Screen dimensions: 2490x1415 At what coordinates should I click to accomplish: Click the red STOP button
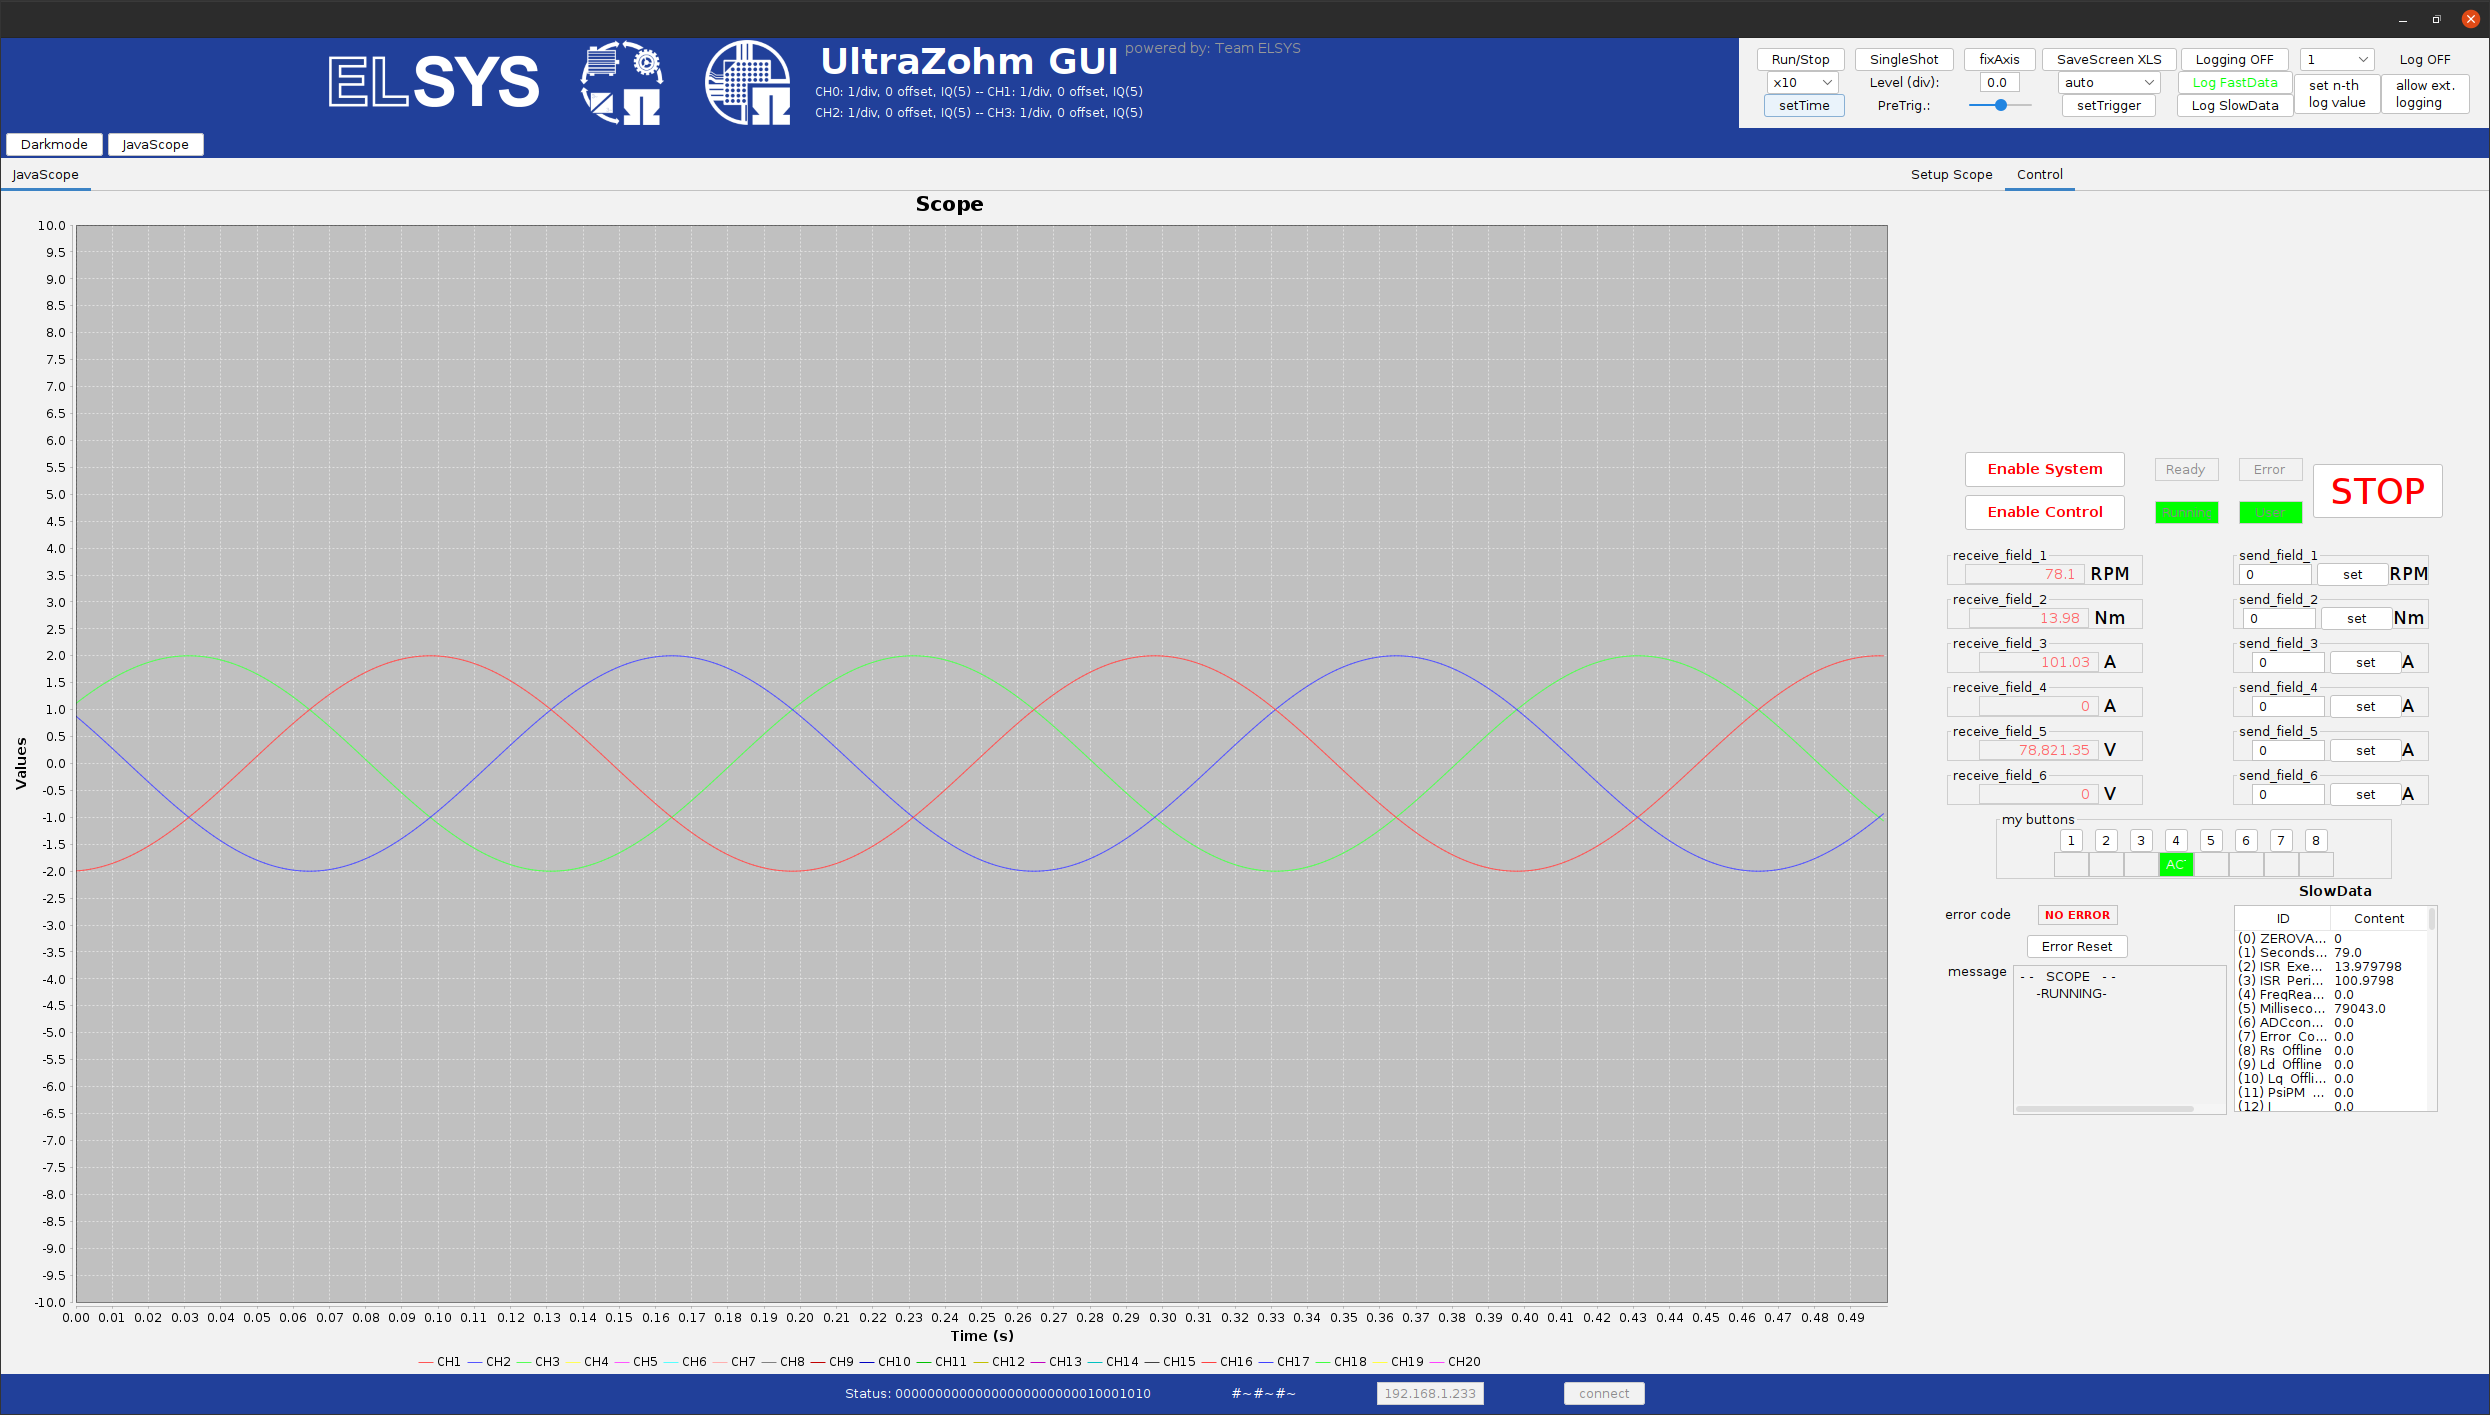click(x=2377, y=491)
